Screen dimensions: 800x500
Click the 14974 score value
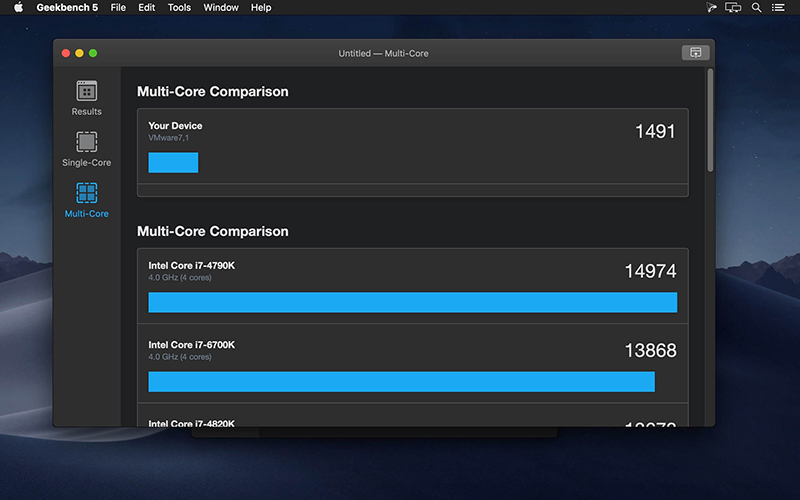[651, 271]
